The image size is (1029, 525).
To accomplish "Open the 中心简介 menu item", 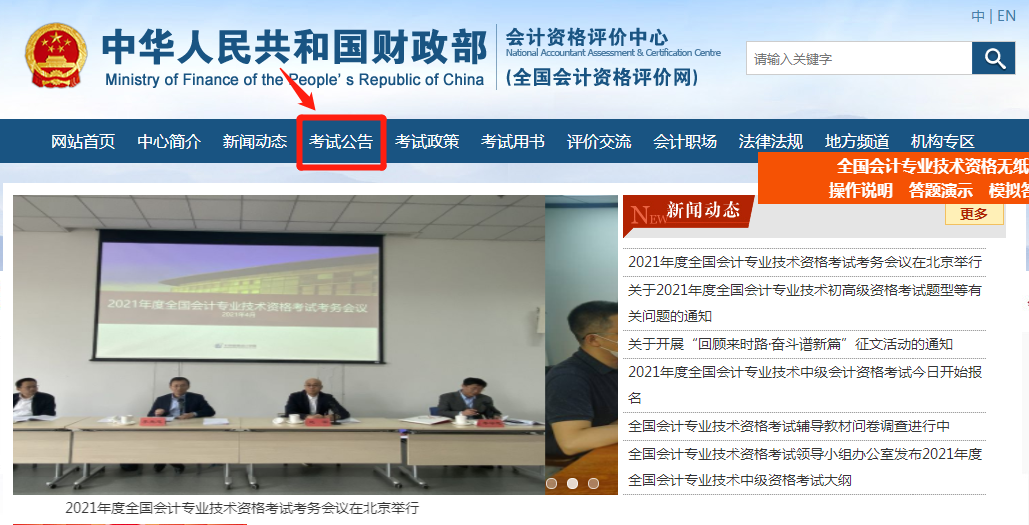I will (169, 141).
